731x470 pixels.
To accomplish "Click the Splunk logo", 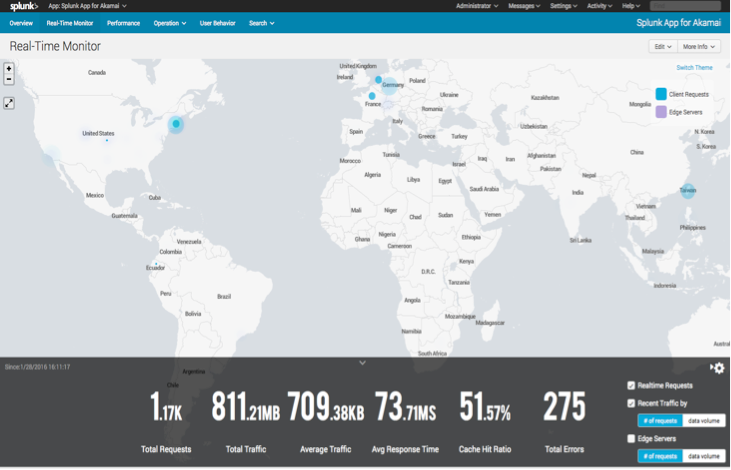I will coord(24,6).
